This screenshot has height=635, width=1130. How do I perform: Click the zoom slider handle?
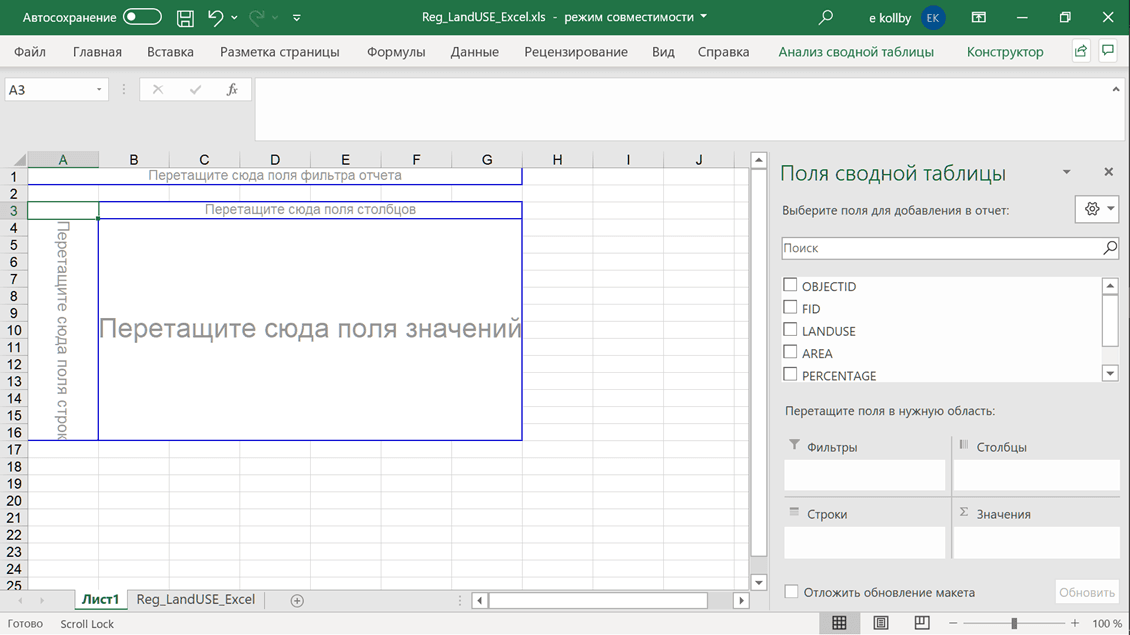(x=1014, y=623)
